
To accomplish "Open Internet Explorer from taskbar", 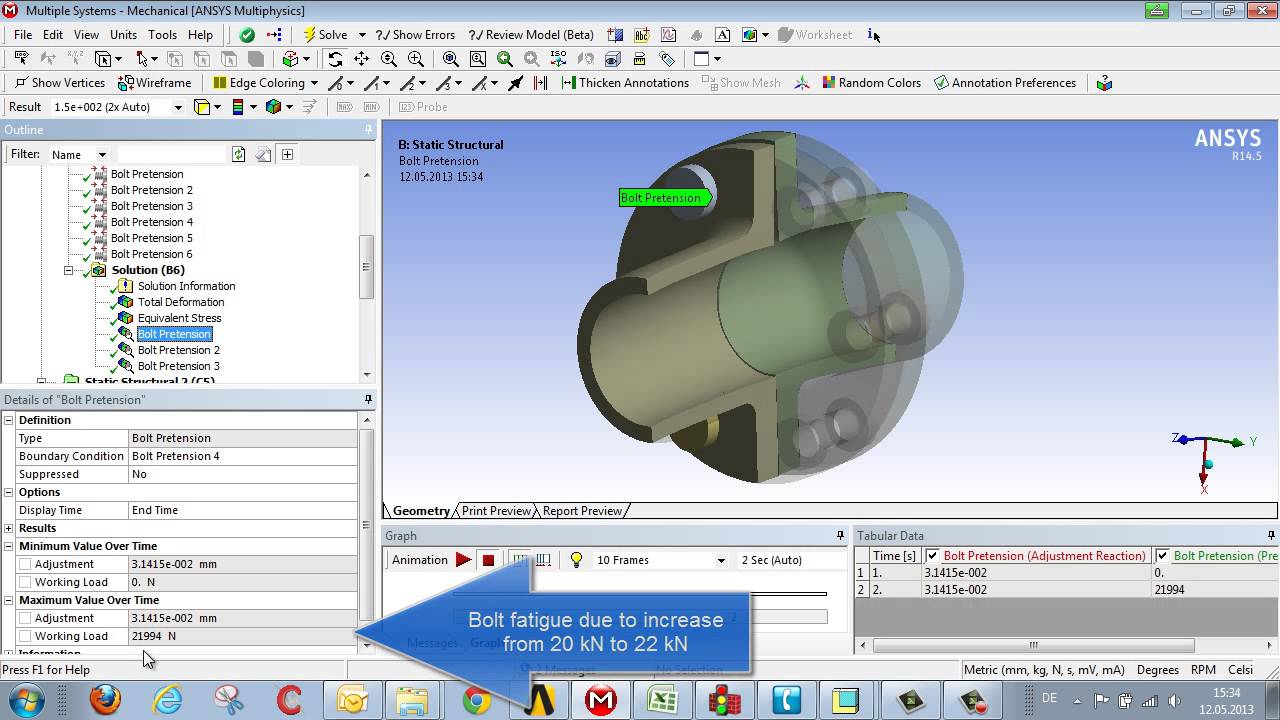I will 167,700.
